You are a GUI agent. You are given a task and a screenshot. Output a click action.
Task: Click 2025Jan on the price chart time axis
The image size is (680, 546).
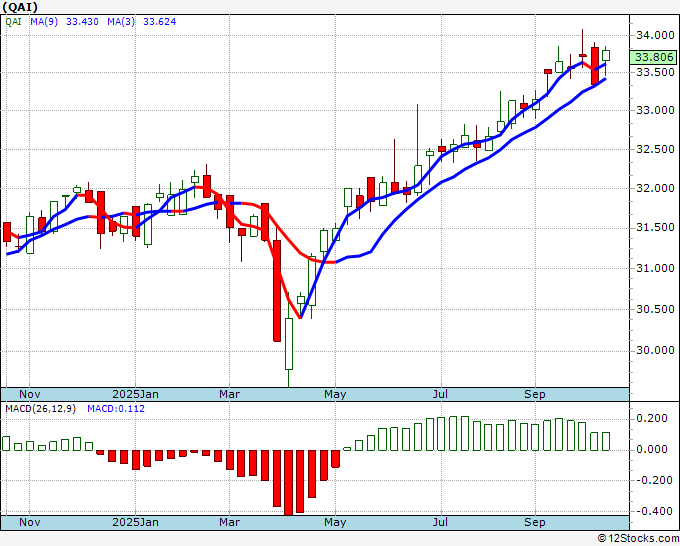[135, 394]
